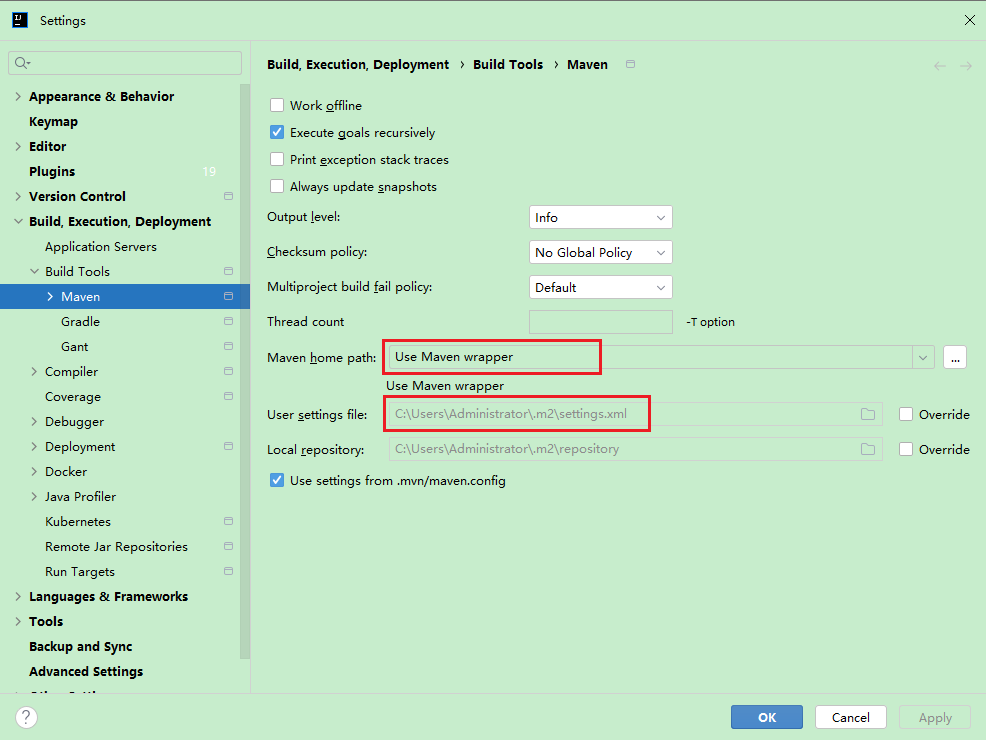986x740 pixels.
Task: Enable the Work offline checkbox
Action: pyautogui.click(x=277, y=106)
